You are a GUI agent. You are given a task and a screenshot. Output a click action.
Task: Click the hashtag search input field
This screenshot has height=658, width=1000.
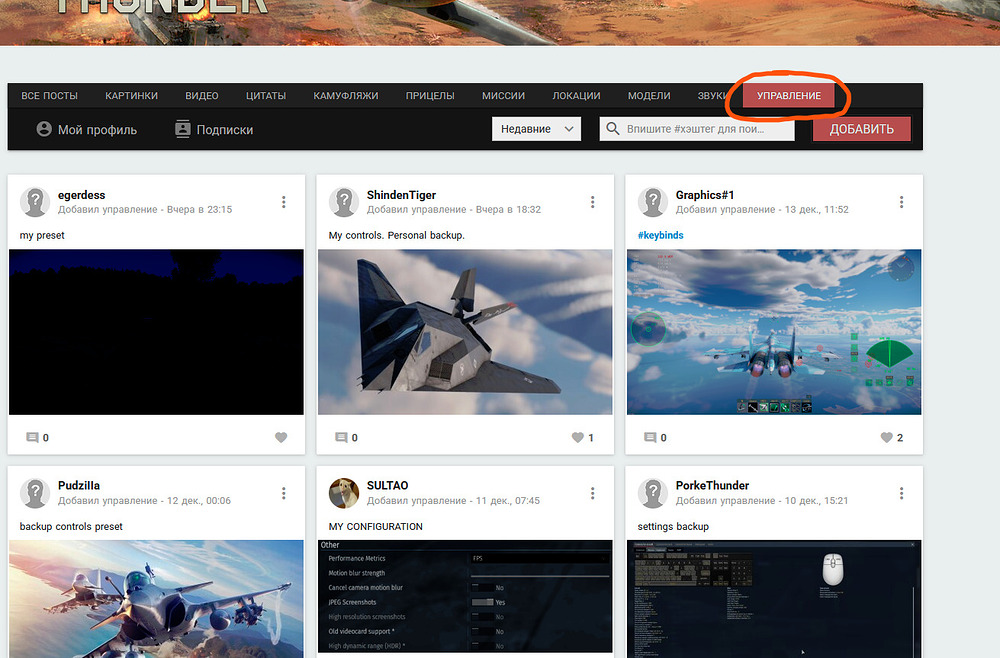point(707,130)
